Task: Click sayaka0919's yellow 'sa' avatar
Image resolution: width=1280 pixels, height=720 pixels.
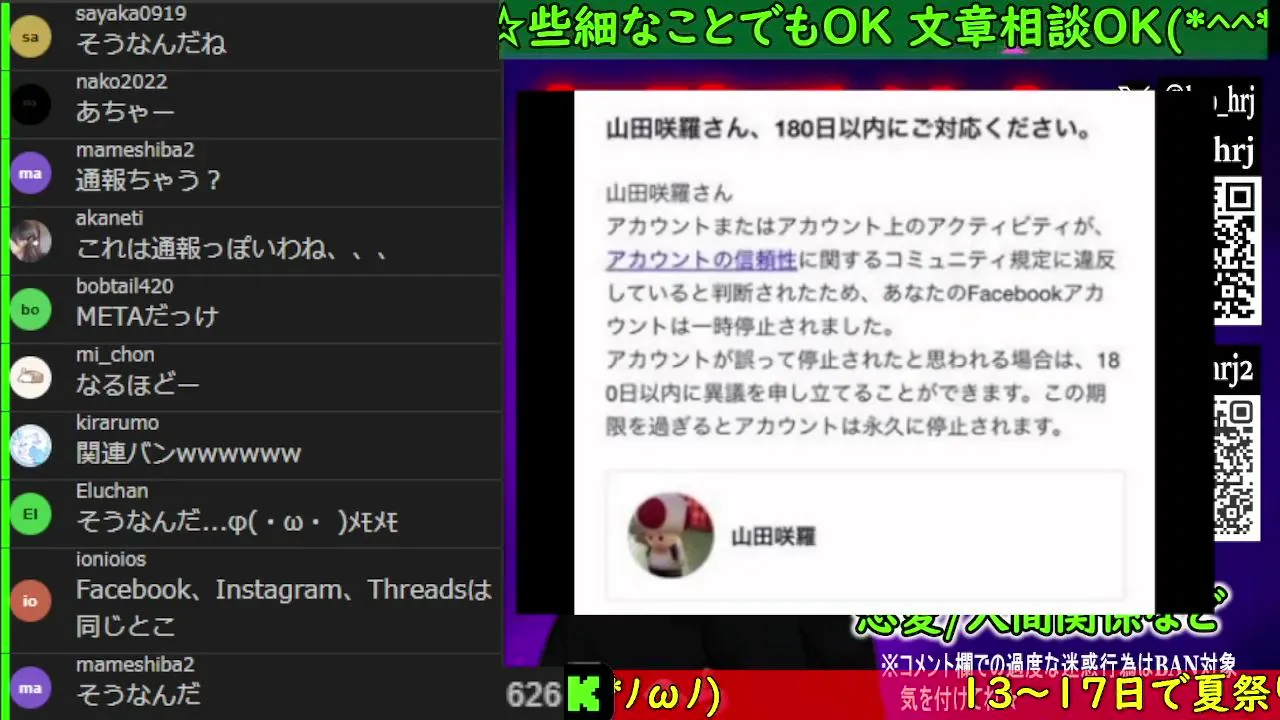Action: click(30, 37)
